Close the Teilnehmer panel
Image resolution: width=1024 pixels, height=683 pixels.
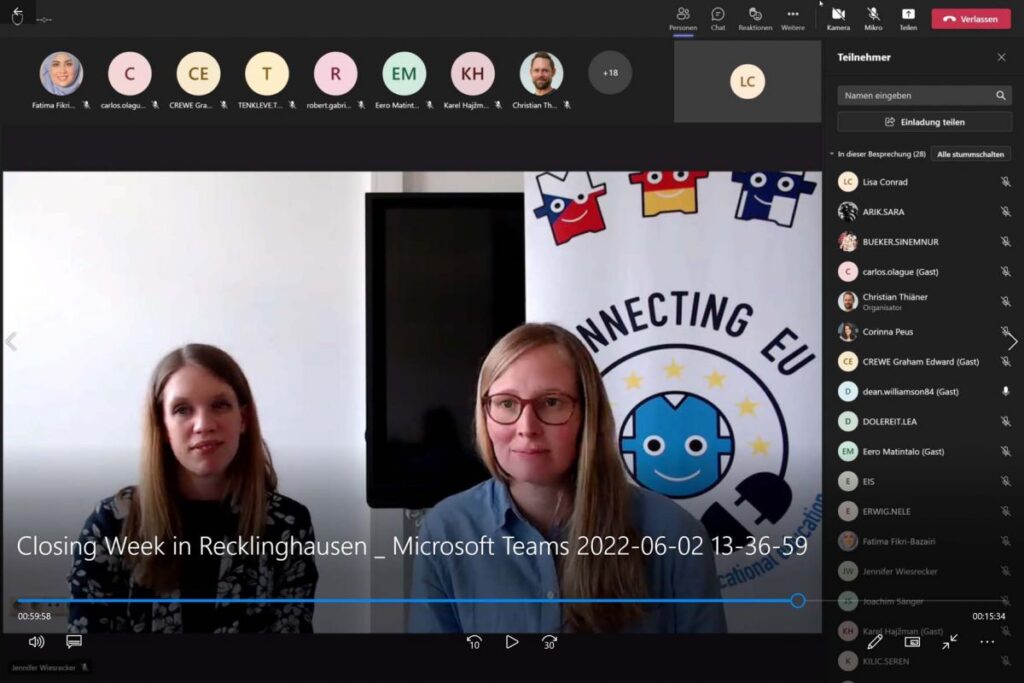pos(1001,57)
